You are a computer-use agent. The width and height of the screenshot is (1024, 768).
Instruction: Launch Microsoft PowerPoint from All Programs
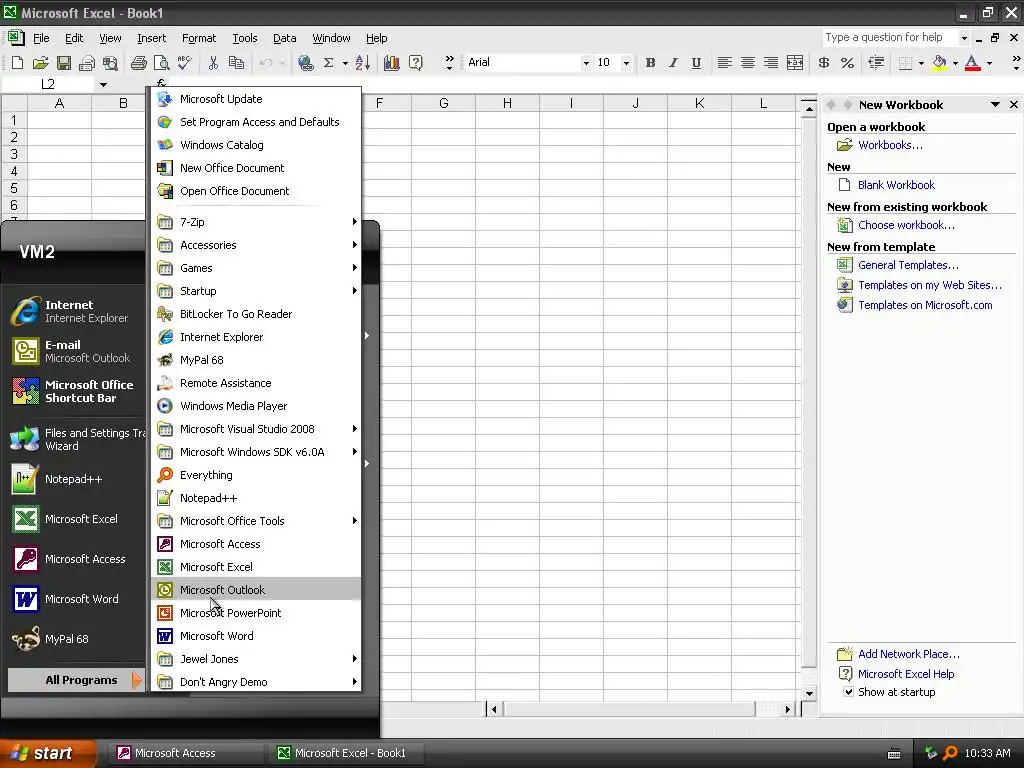tap(256, 613)
